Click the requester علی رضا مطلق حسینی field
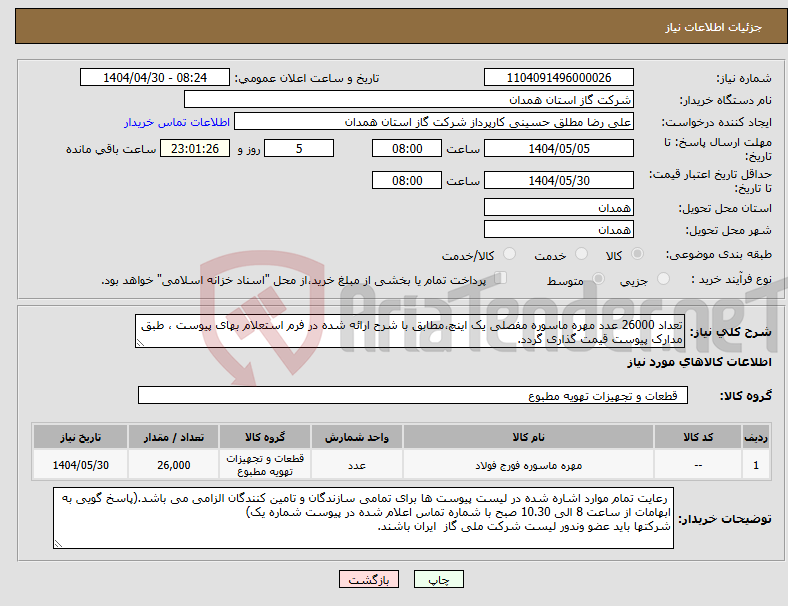Image resolution: width=788 pixels, height=606 pixels. coord(434,122)
